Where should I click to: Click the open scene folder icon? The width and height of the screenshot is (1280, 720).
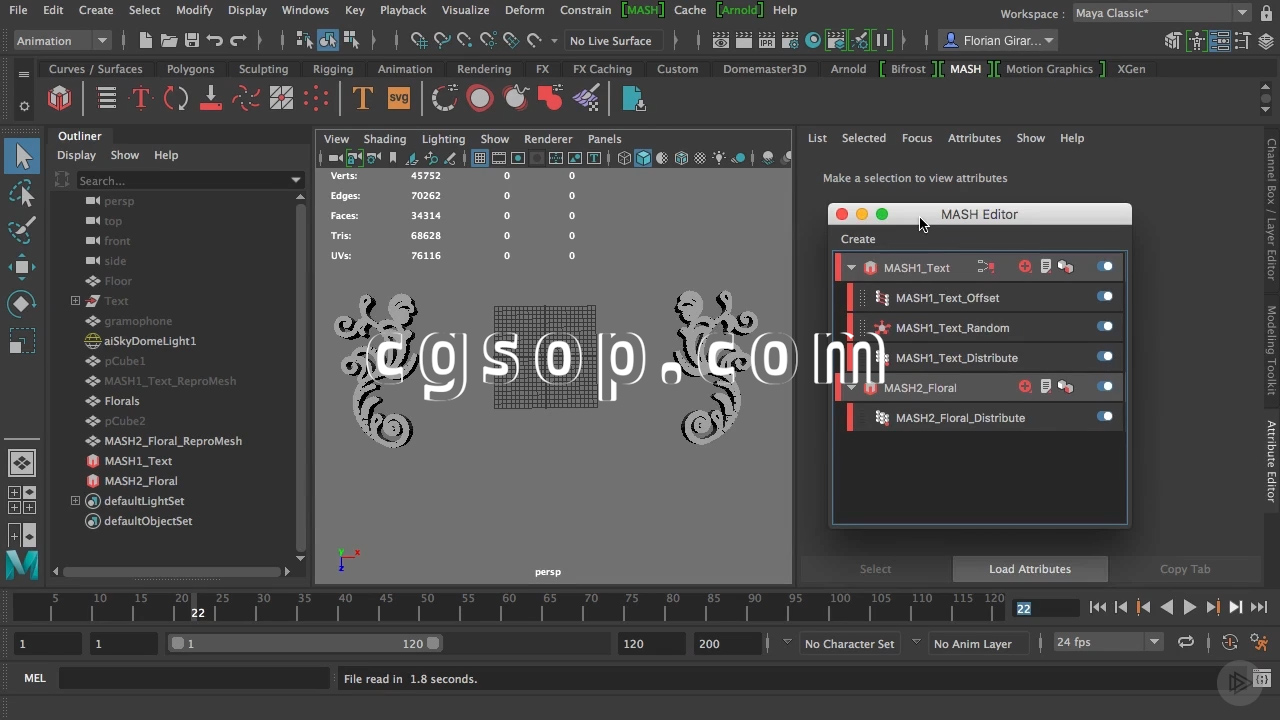pyautogui.click(x=168, y=41)
